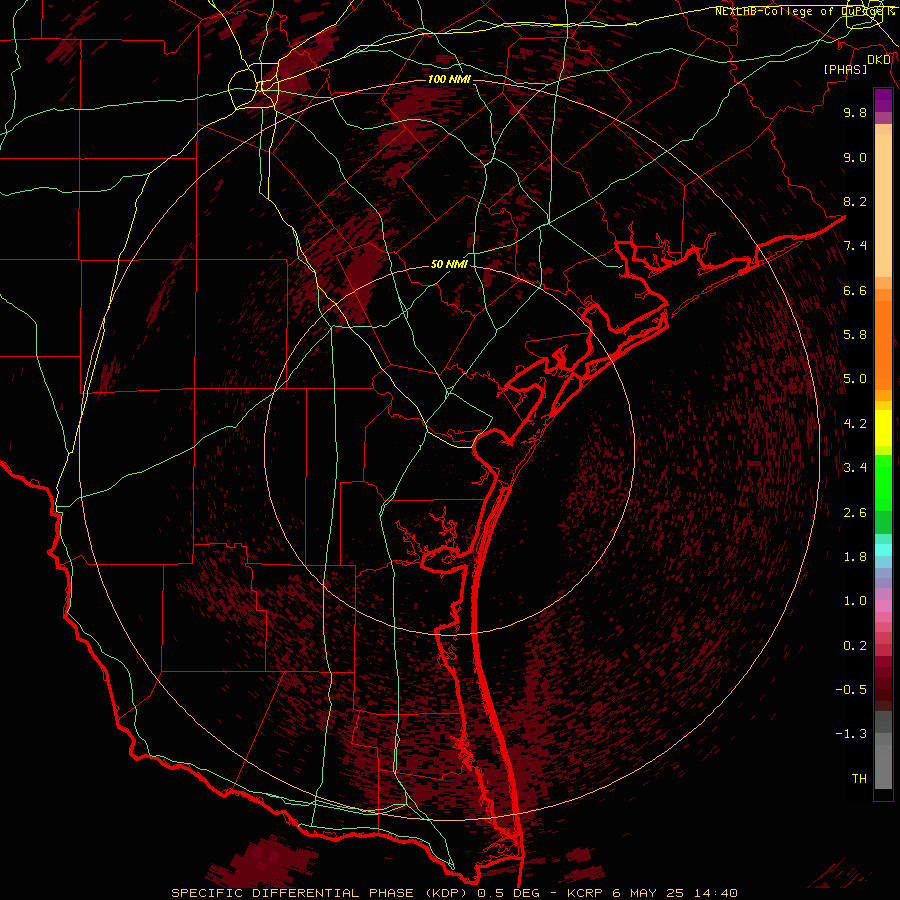Click the 0.2 legend value
This screenshot has height=900, width=900.
coord(855,646)
